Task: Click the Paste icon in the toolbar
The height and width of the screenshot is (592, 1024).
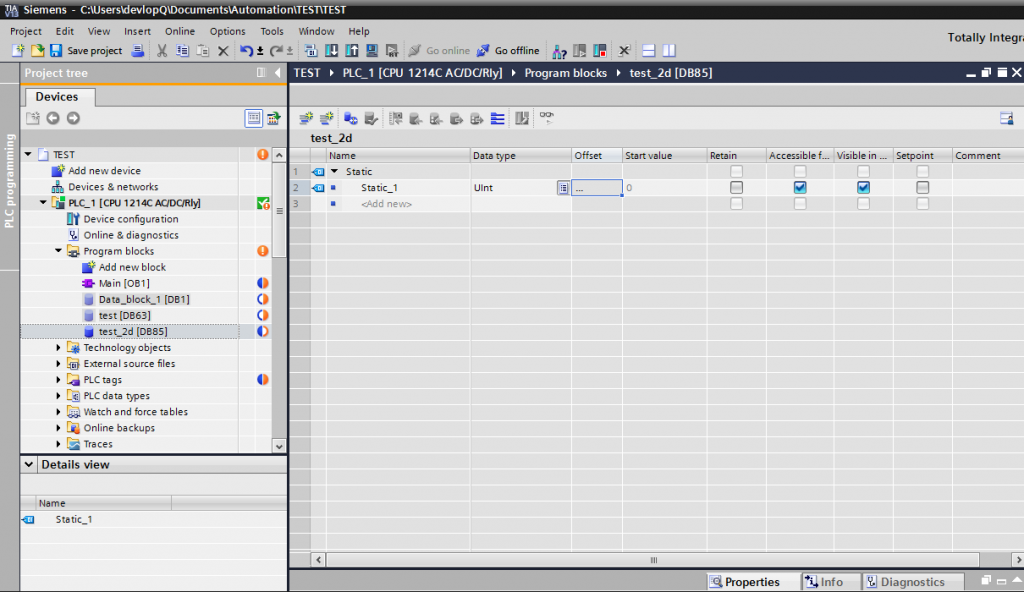Action: click(202, 50)
